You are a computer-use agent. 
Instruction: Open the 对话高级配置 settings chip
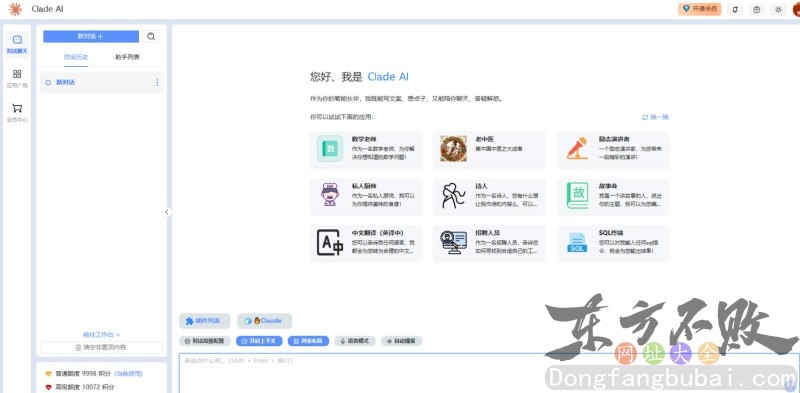204,341
